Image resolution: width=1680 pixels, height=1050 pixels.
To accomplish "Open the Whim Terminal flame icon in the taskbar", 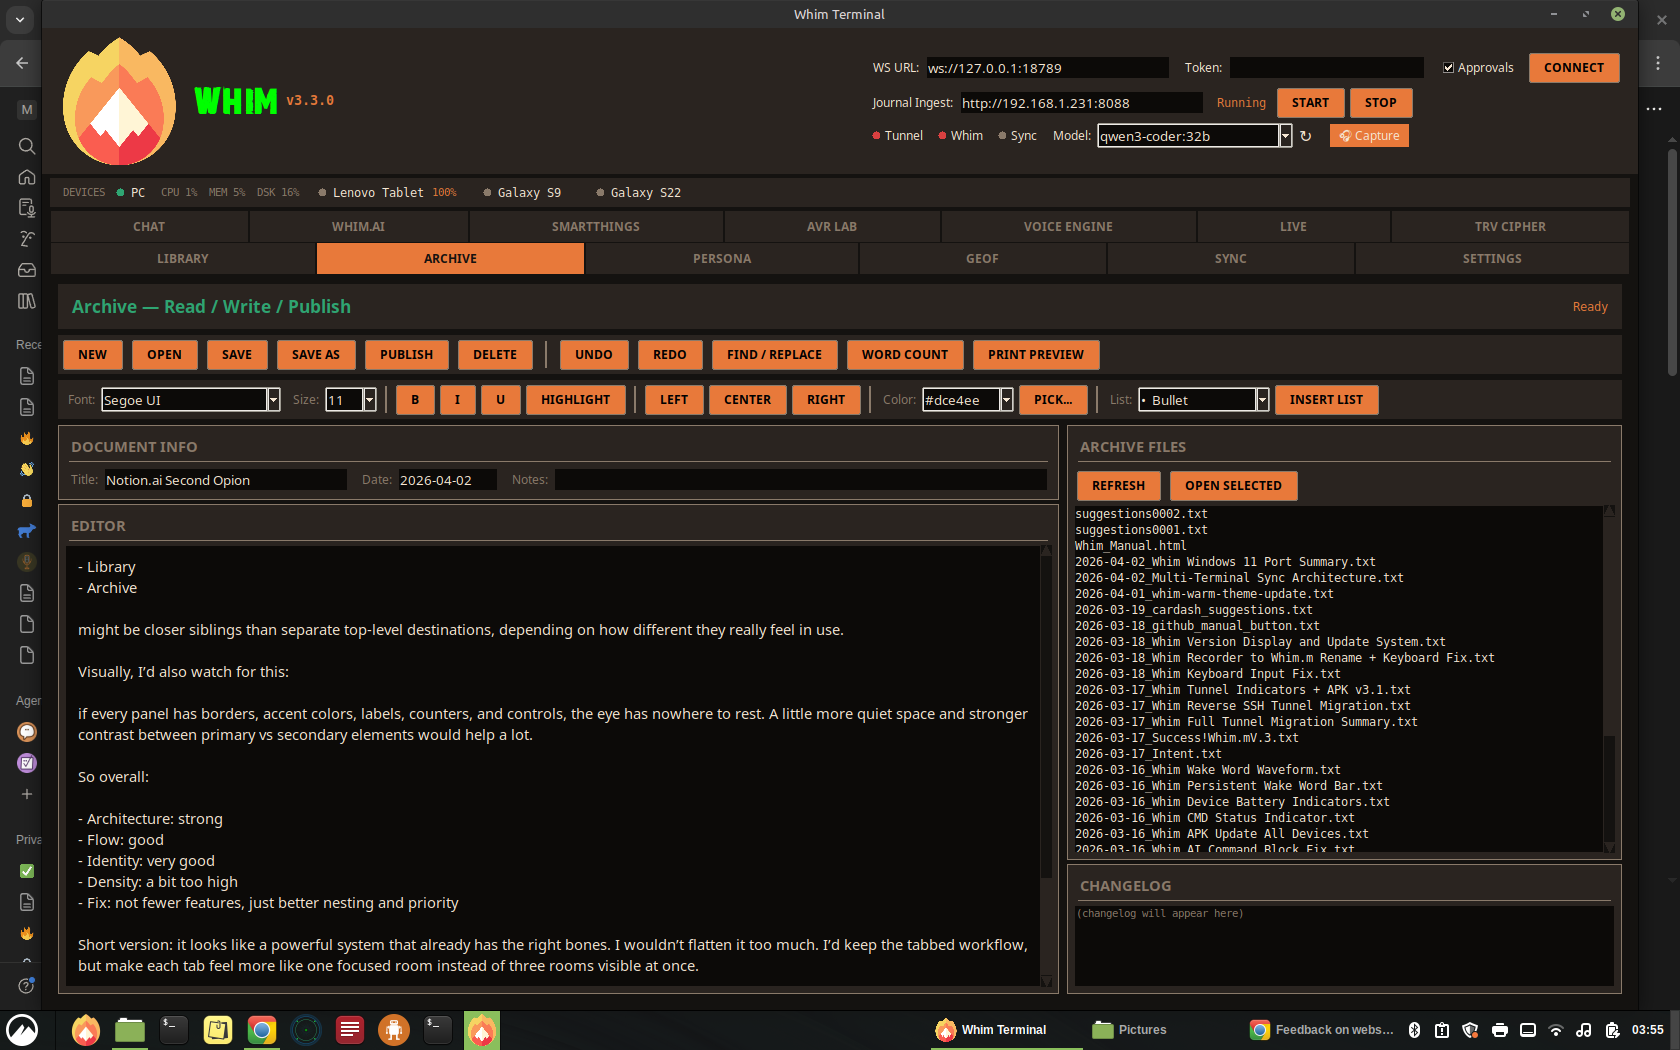I will coord(481,1030).
